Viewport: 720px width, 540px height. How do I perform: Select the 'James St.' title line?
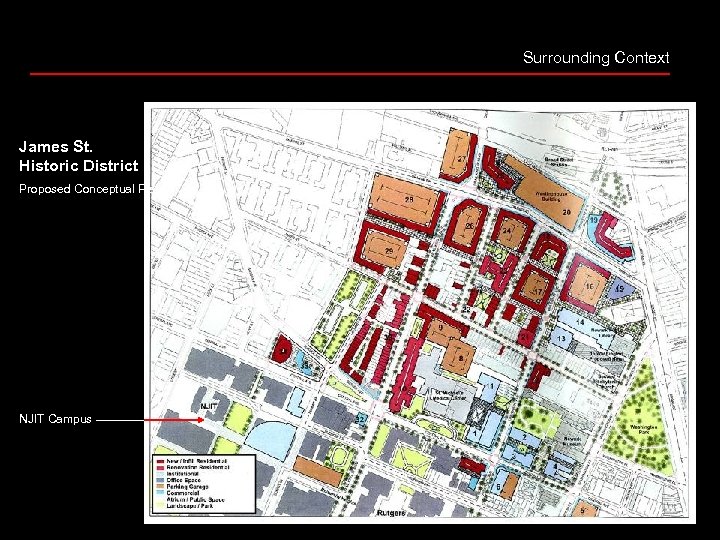(x=56, y=147)
